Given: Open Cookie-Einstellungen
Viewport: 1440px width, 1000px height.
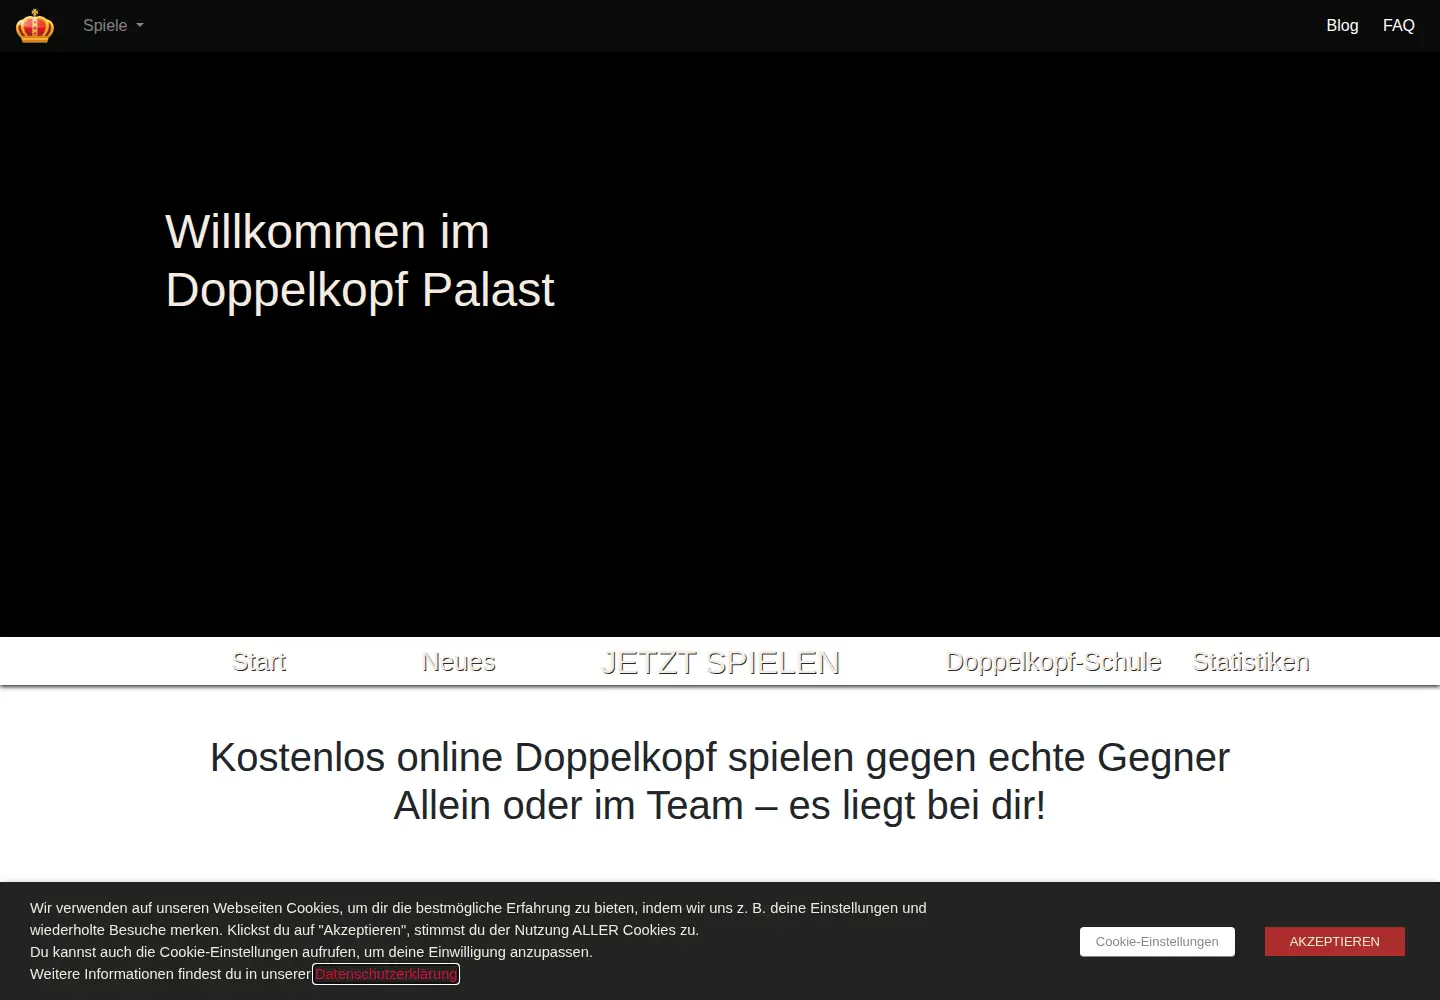Looking at the screenshot, I should point(1157,942).
